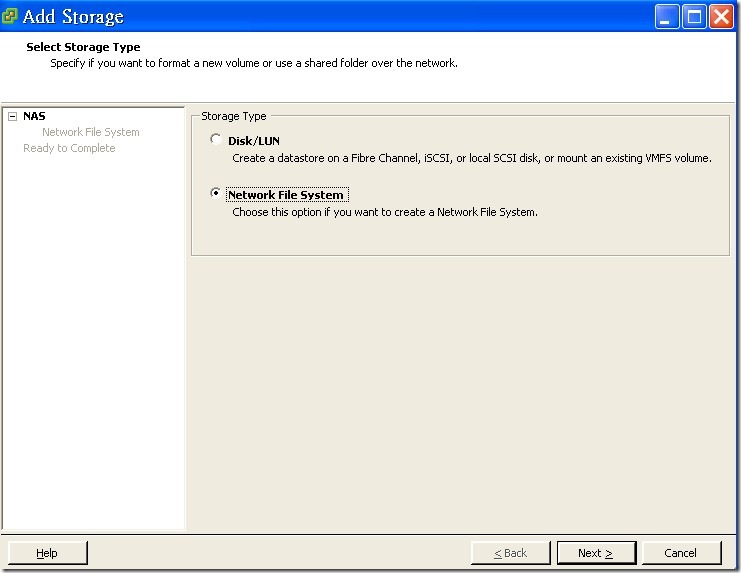Click the Network File System step in the left tree
The image size is (741, 573).
pyautogui.click(x=91, y=132)
